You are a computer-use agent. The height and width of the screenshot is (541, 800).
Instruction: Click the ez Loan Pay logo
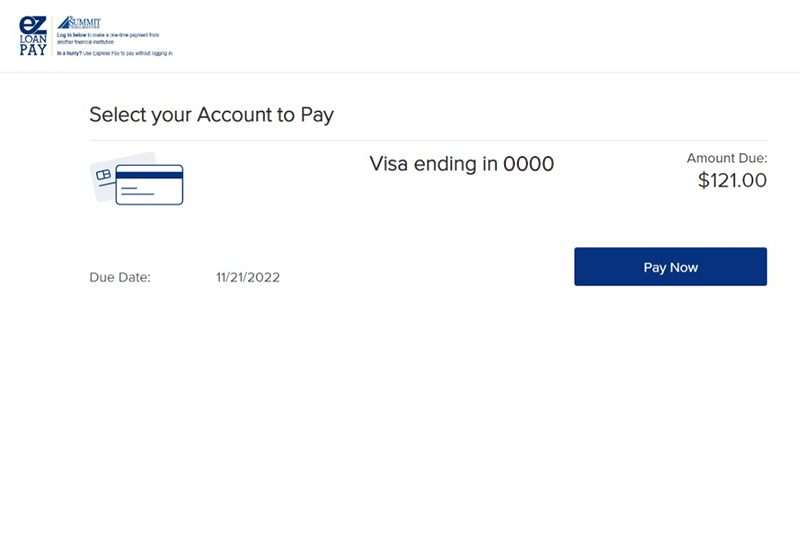pos(33,36)
